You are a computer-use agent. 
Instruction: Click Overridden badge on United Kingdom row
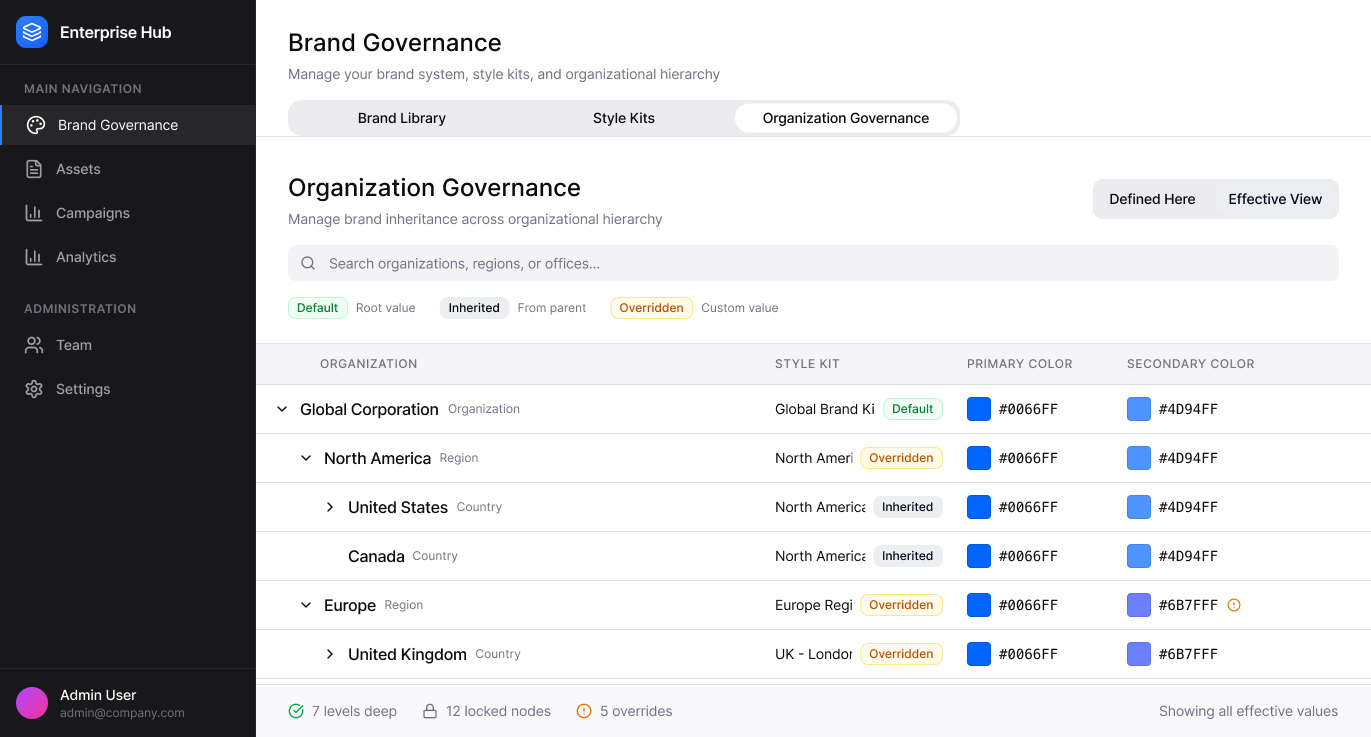coord(901,654)
